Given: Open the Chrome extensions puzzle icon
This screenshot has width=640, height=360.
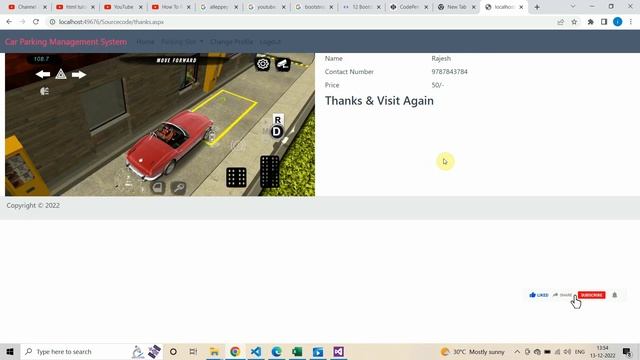Looking at the screenshot, I should tap(590, 22).
